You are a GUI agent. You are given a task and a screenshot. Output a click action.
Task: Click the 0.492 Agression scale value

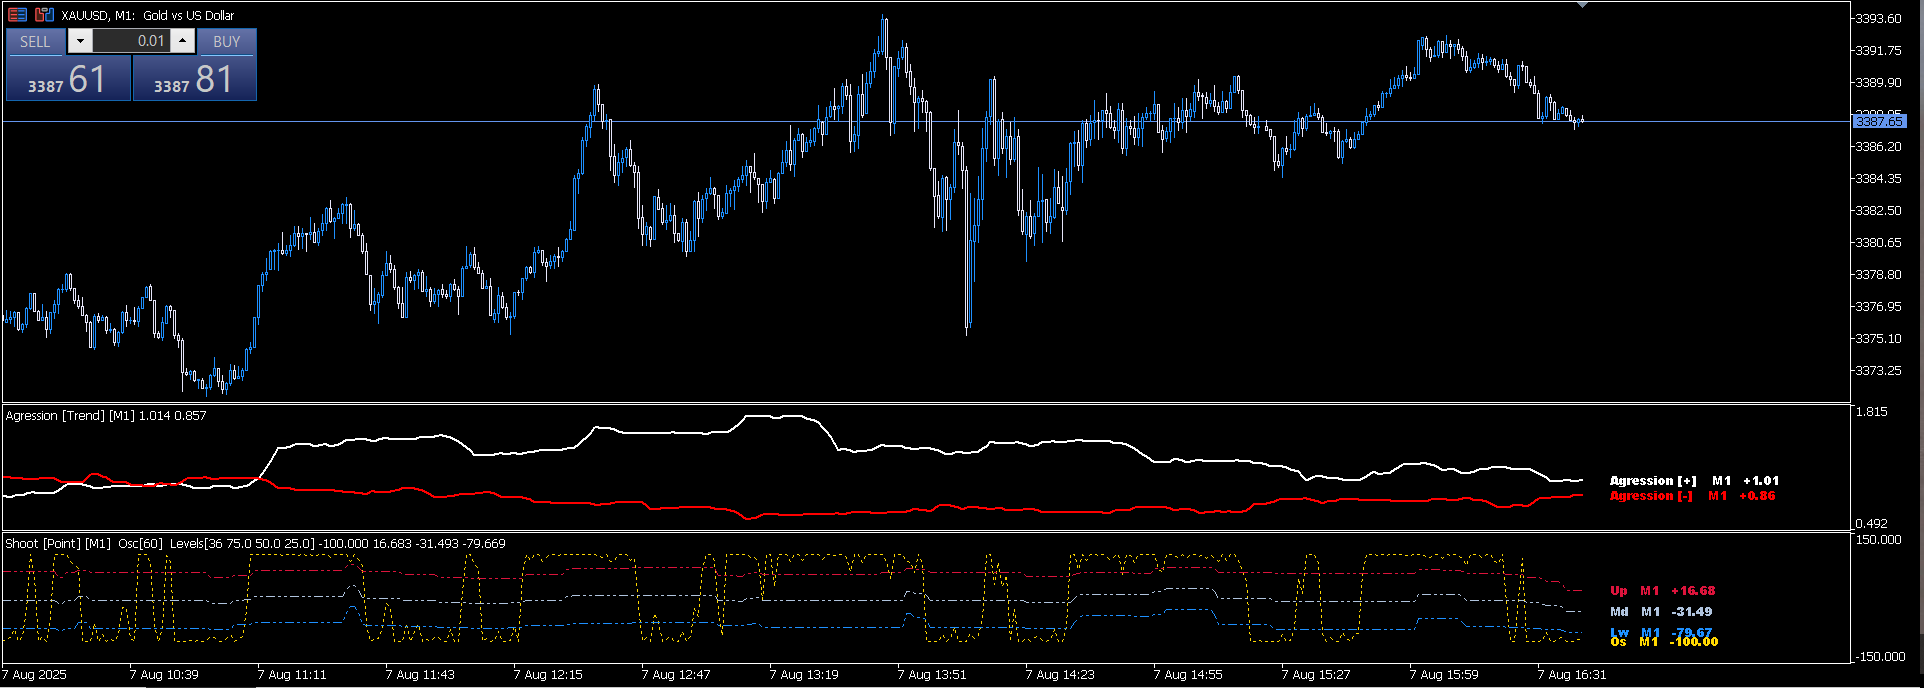click(x=1871, y=523)
